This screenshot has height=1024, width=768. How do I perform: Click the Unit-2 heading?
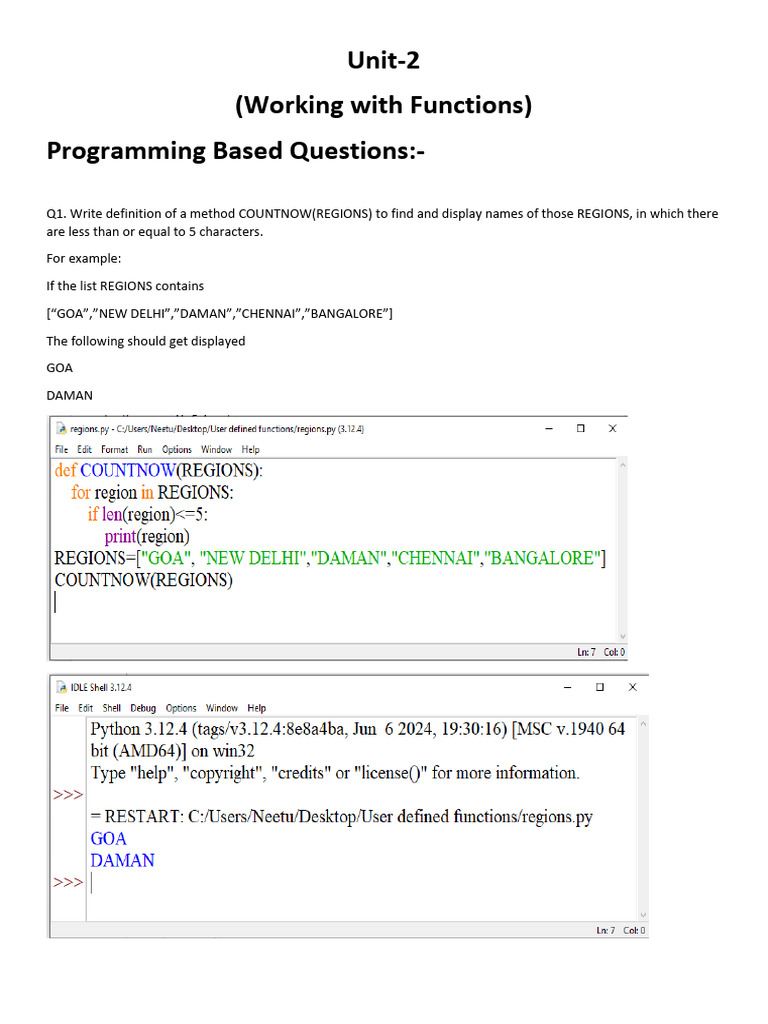click(x=383, y=60)
